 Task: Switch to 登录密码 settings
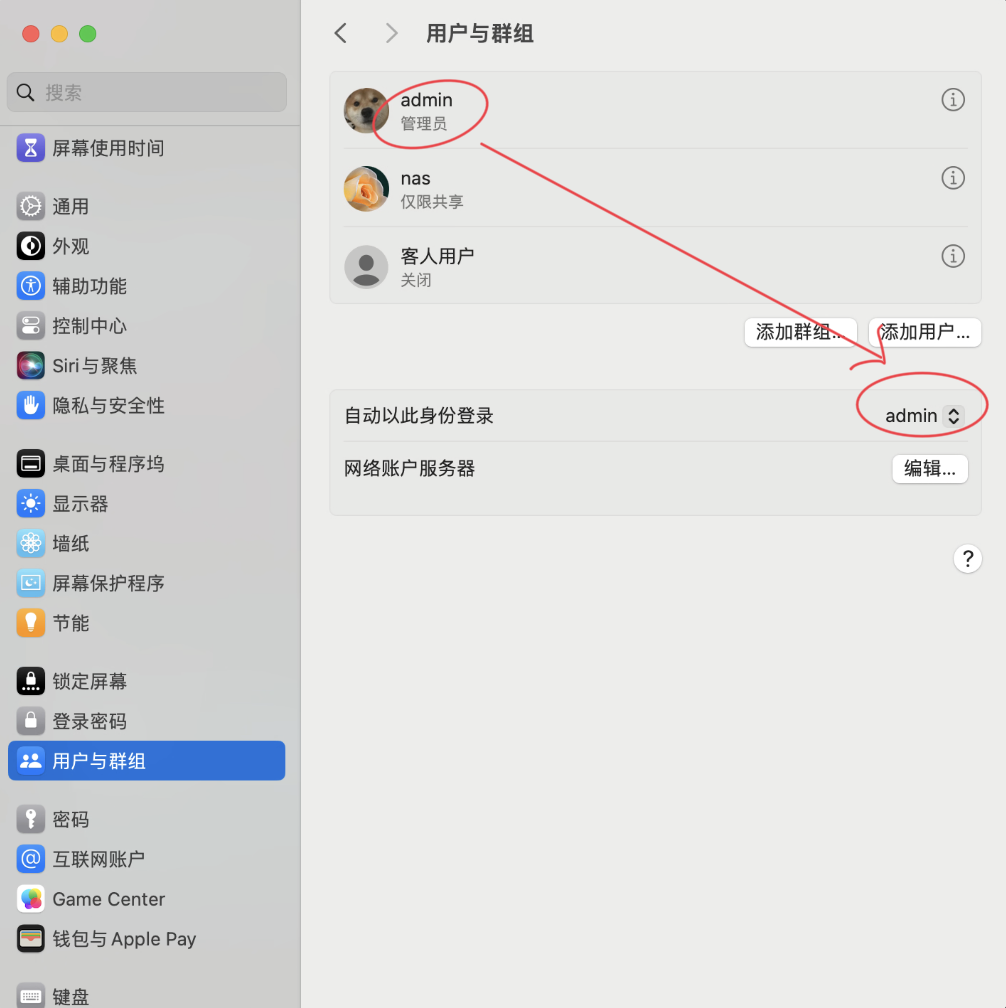(x=30, y=721)
